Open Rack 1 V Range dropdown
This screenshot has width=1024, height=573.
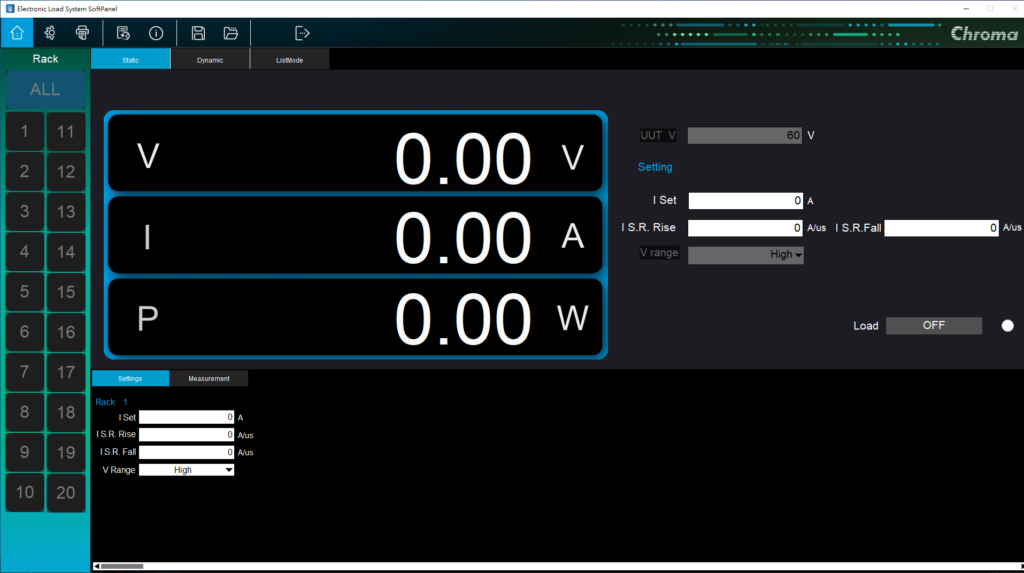187,470
